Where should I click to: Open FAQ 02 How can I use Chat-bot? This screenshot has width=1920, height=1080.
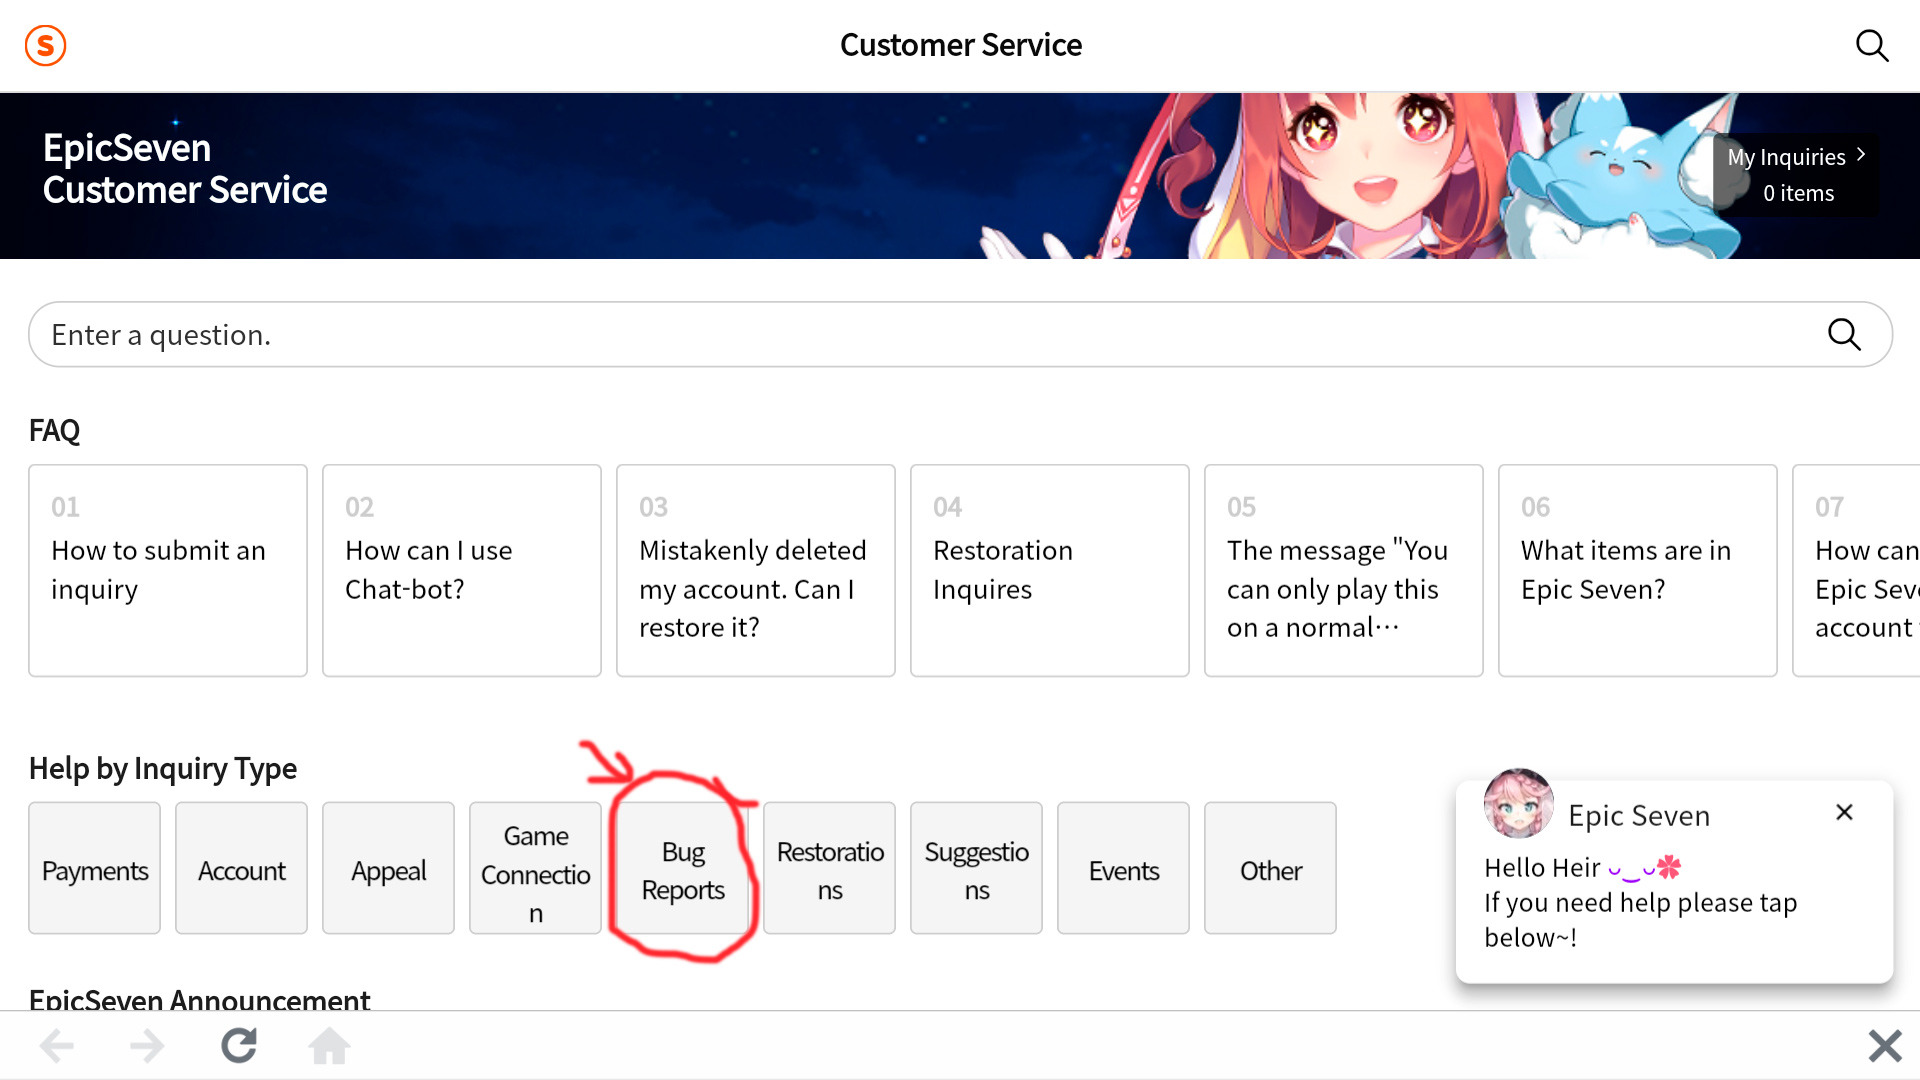[x=462, y=570]
